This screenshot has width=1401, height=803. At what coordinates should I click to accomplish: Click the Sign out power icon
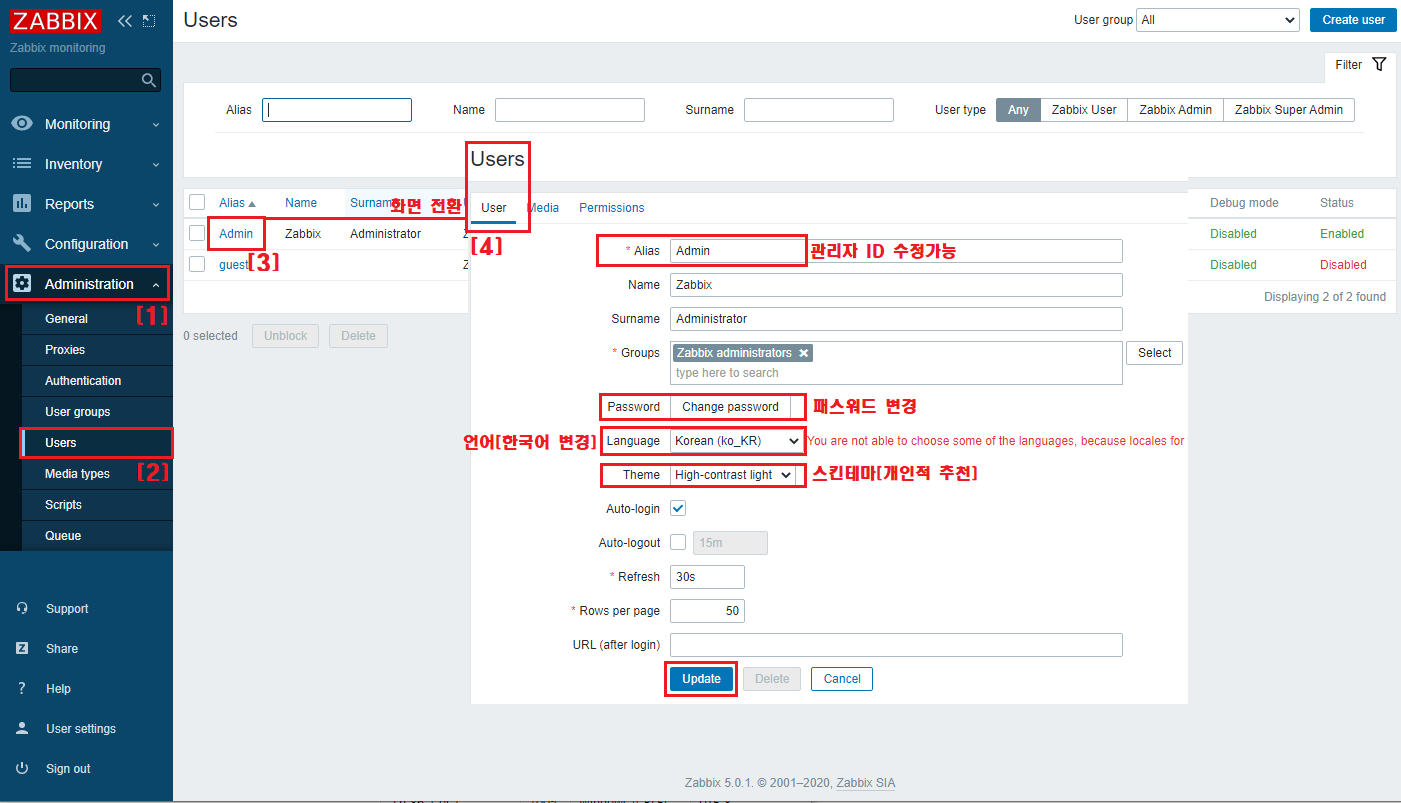click(22, 768)
